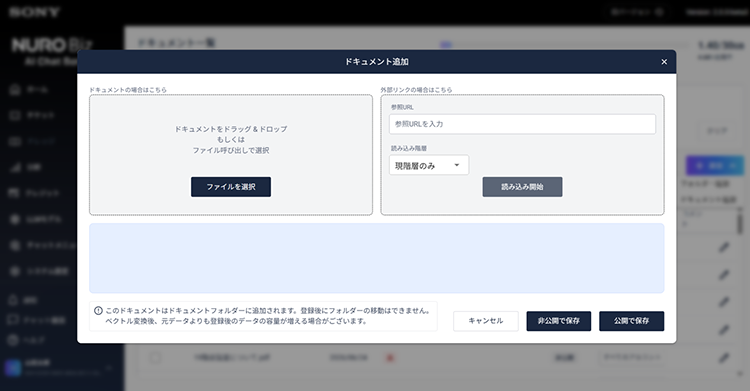Click the ファイルを選択 button

coord(231,187)
